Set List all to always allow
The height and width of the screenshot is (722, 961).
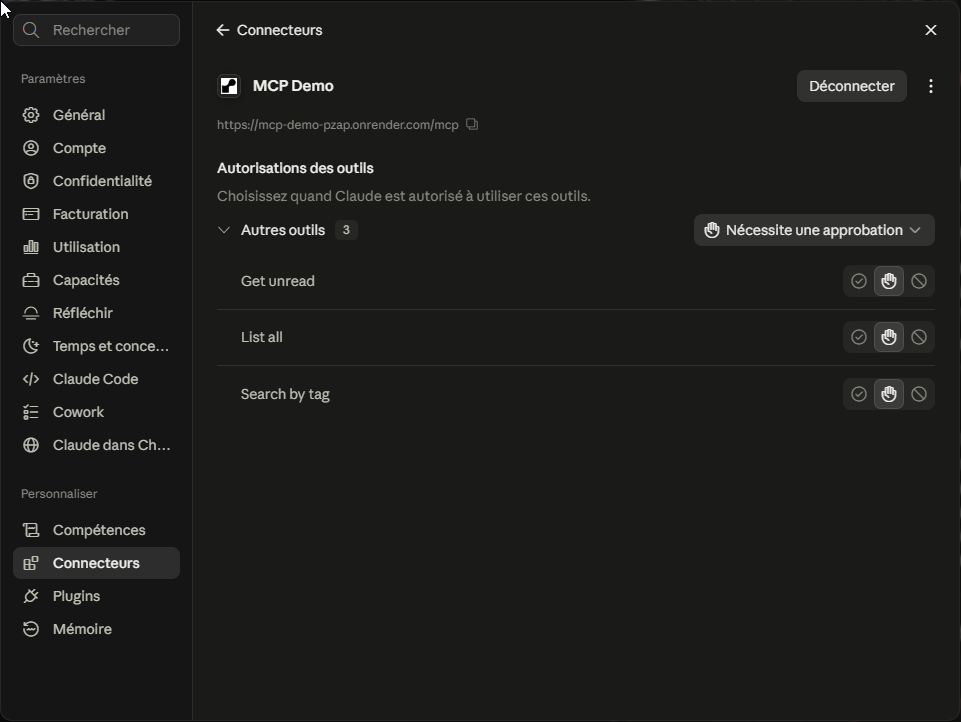[x=859, y=337]
